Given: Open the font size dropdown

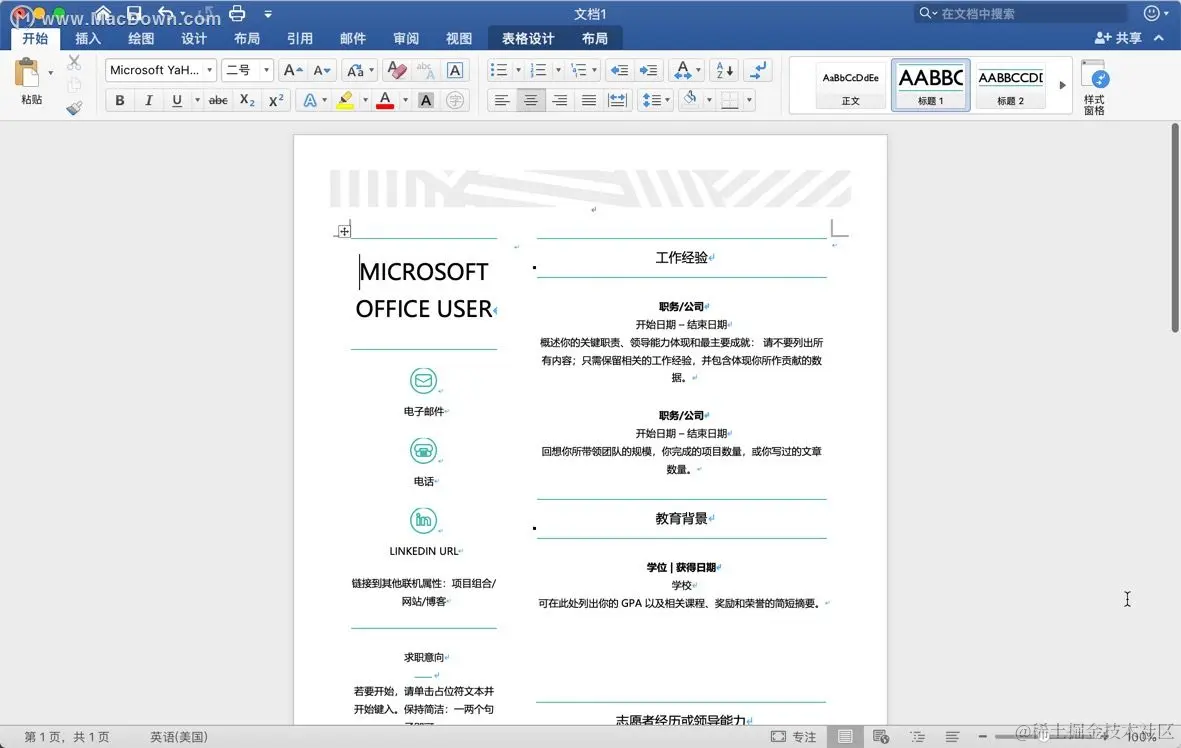Looking at the screenshot, I should tap(266, 70).
